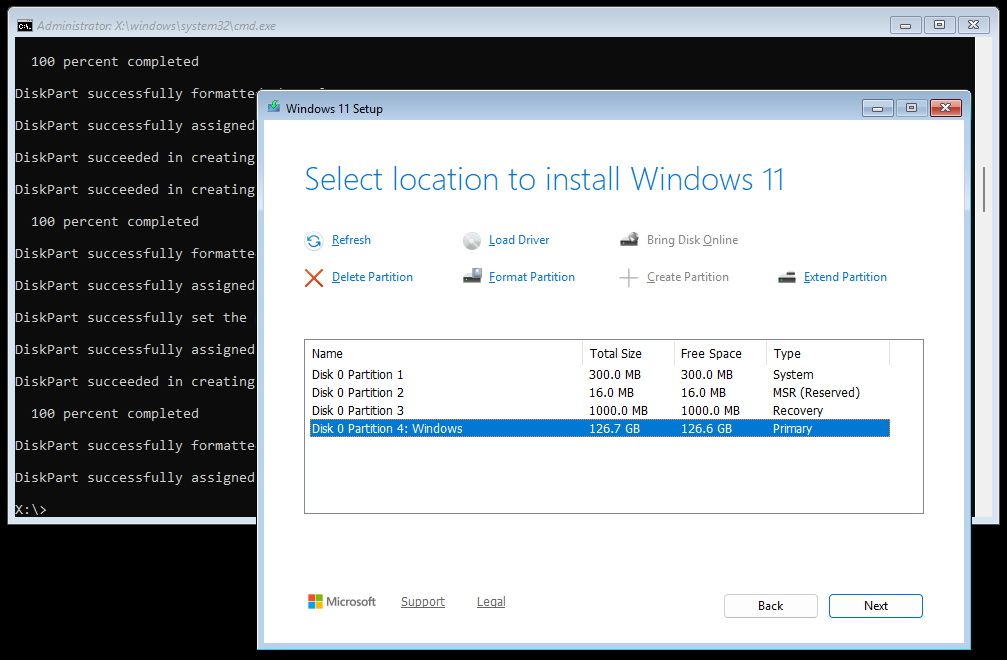Viewport: 1007px width, 660px height.
Task: Click the Name column header
Action: point(444,354)
